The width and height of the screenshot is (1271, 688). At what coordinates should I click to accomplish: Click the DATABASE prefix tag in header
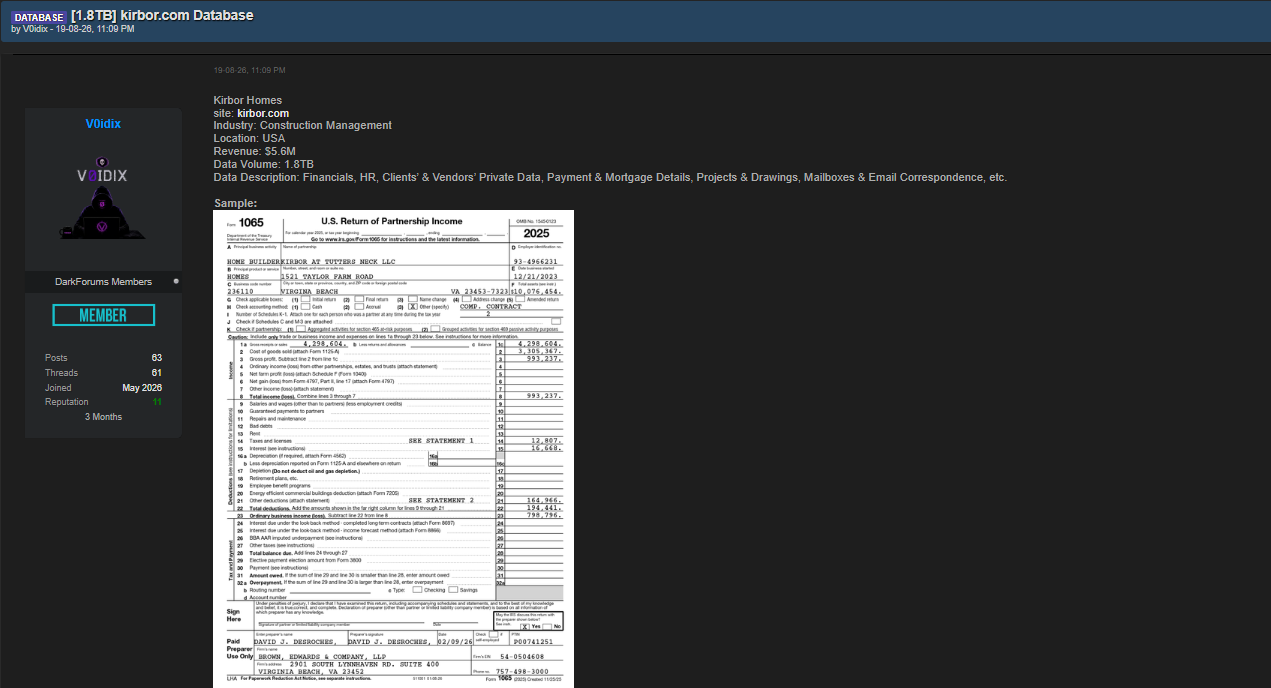pyautogui.click(x=39, y=17)
